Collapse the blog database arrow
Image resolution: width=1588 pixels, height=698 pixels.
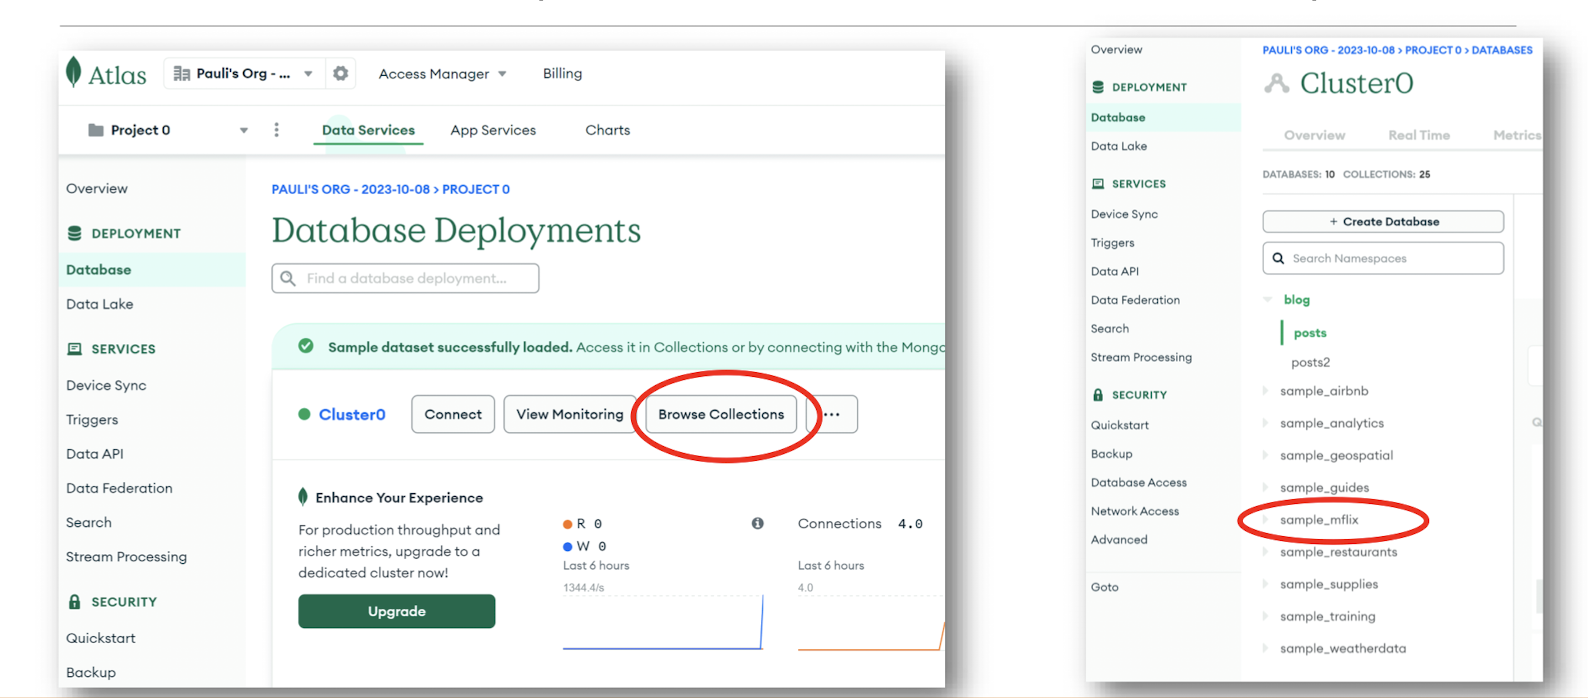[x=1268, y=300]
